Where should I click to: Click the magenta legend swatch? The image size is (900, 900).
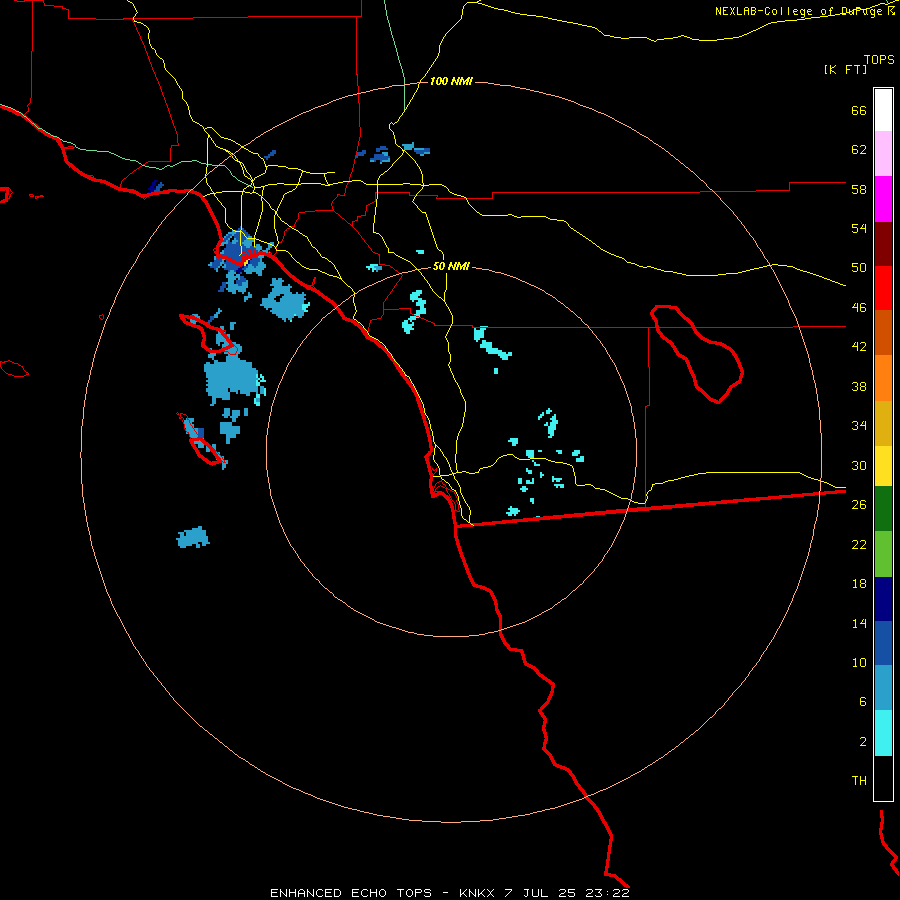883,199
